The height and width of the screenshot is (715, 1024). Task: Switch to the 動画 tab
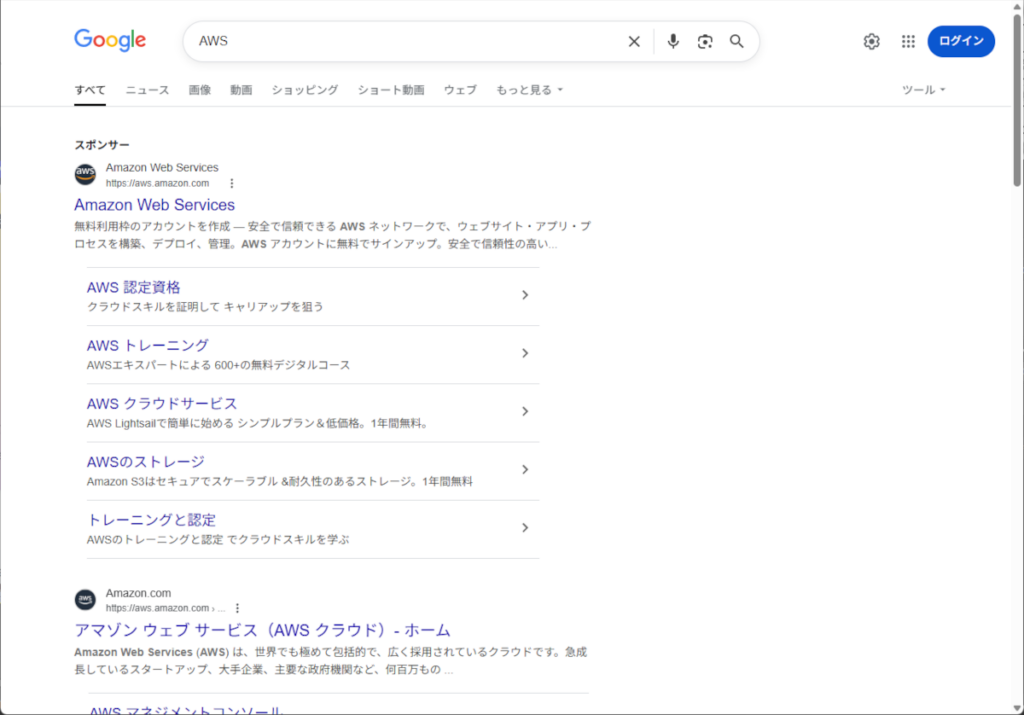(x=241, y=90)
